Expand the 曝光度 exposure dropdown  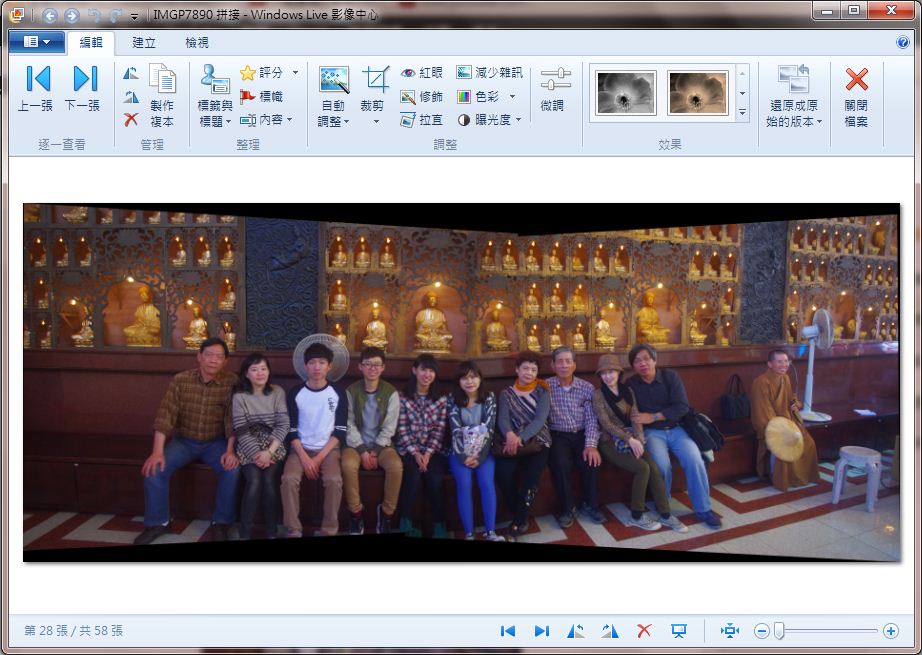pyautogui.click(x=518, y=120)
